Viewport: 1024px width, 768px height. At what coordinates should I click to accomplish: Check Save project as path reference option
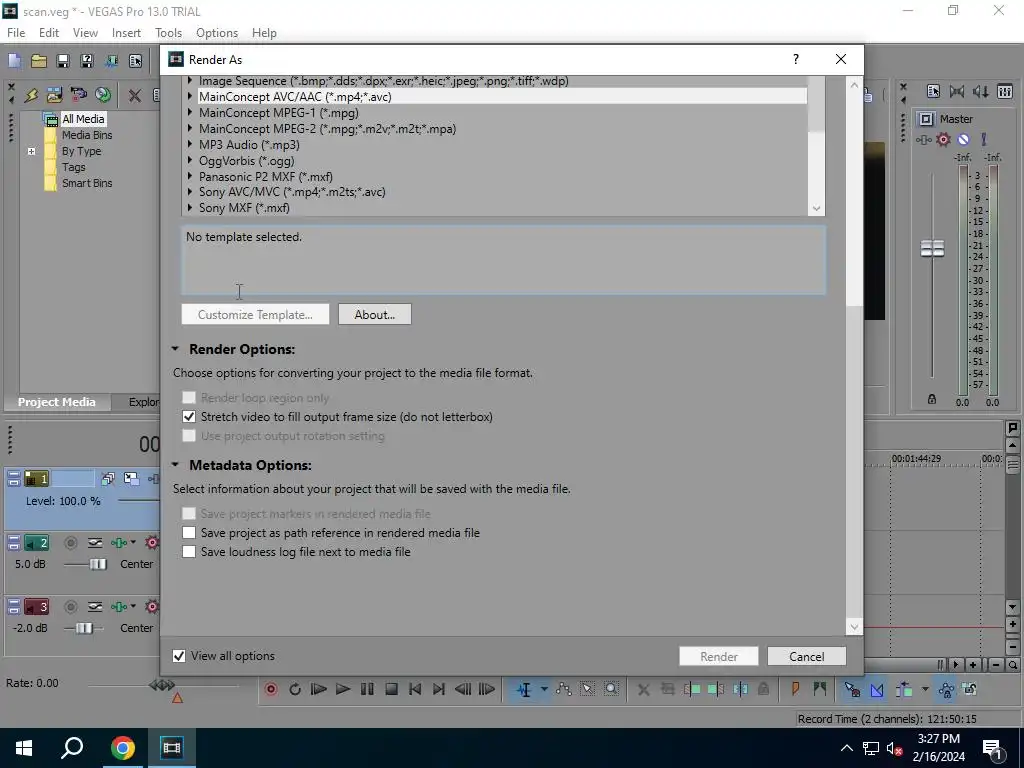point(189,533)
